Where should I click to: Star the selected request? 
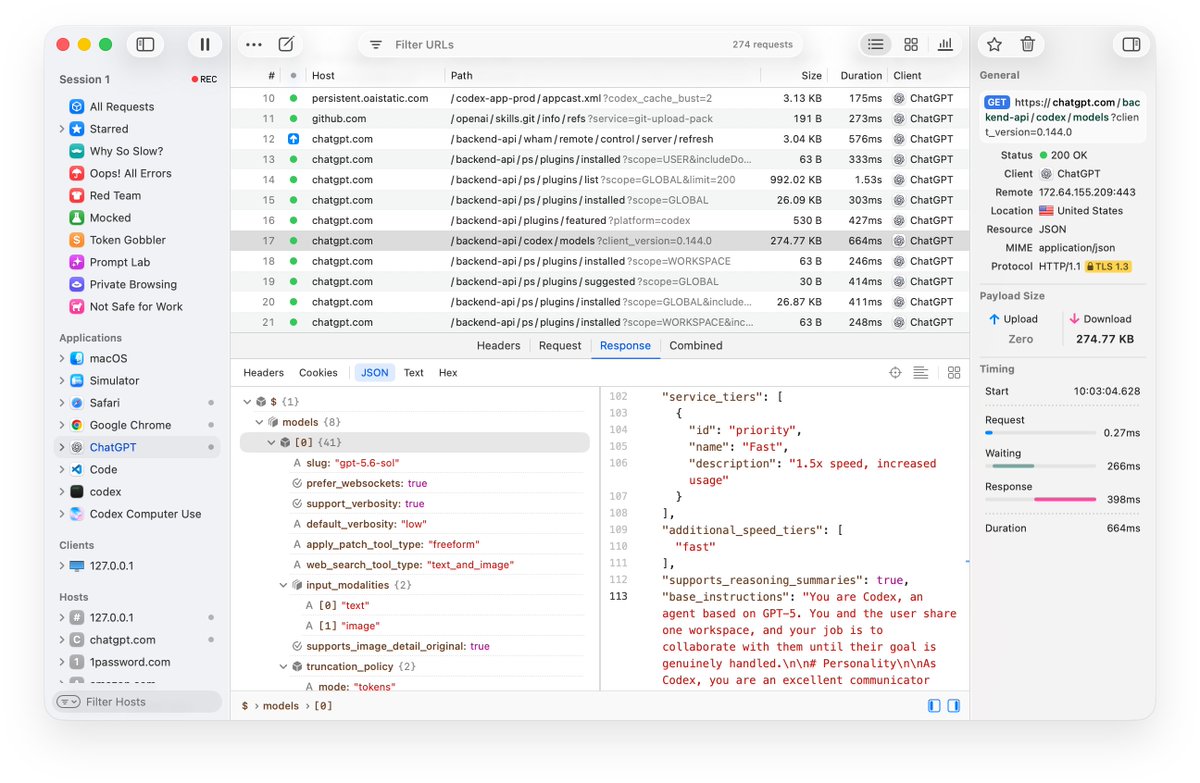tap(994, 44)
